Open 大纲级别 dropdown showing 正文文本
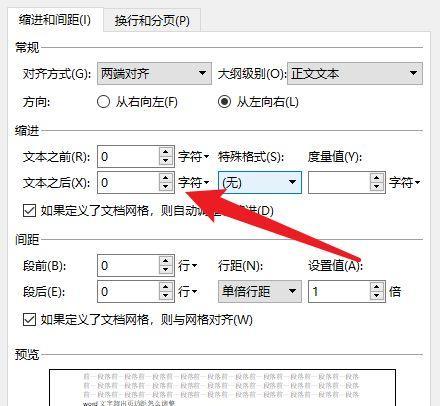 [x=355, y=73]
